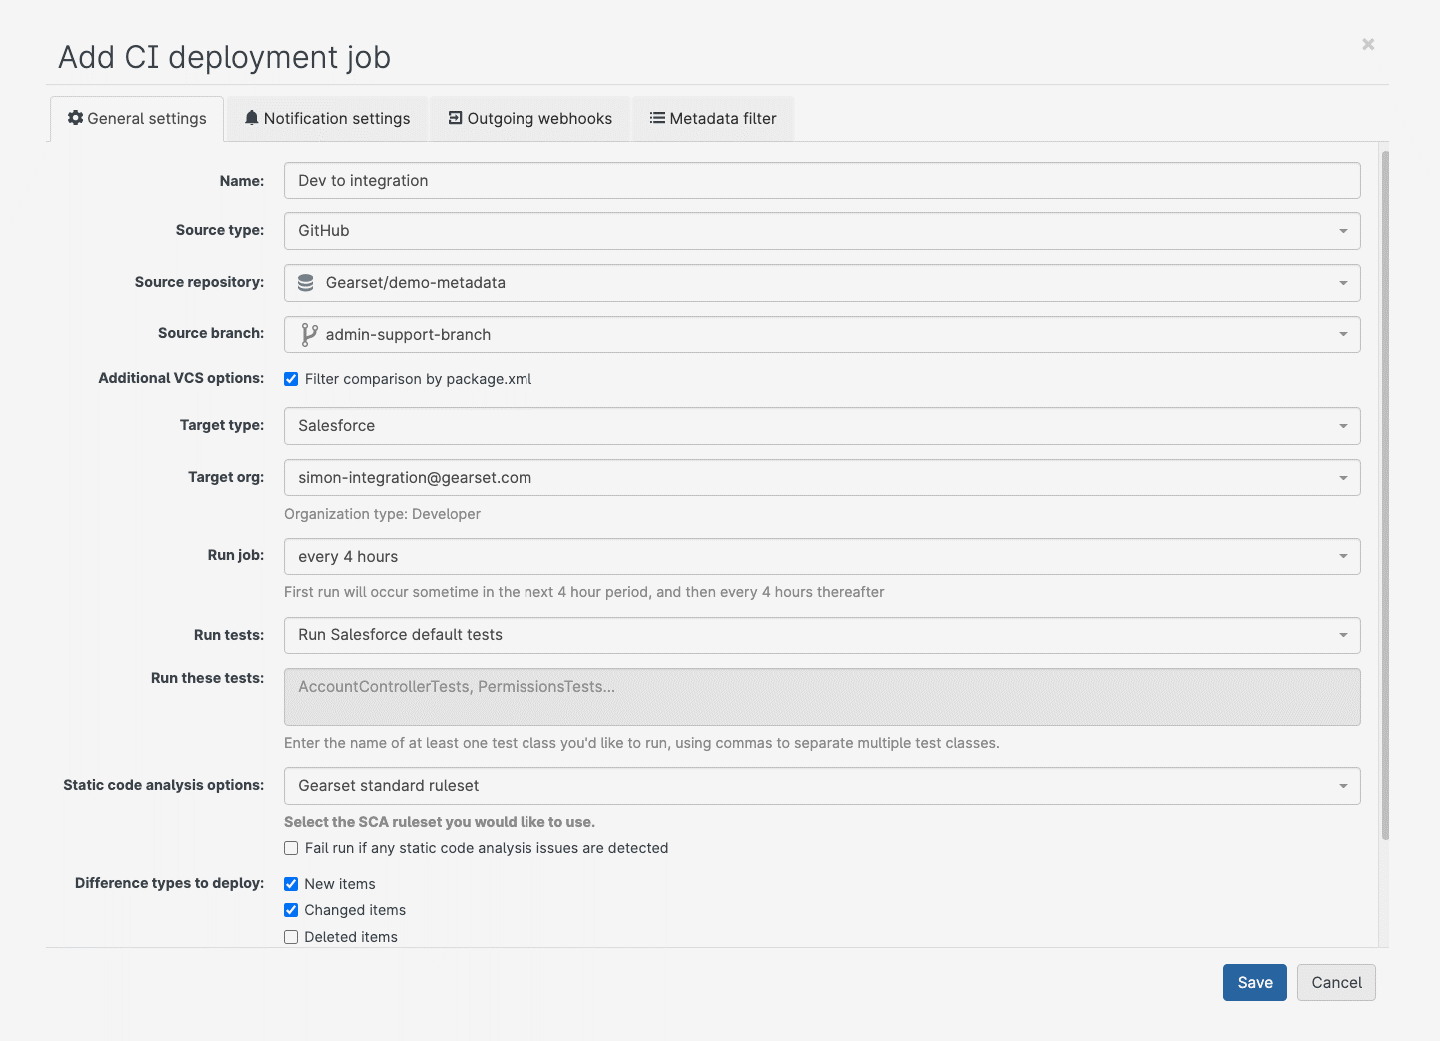Click the 'First run will occur' hint text
This screenshot has height=1041, width=1440.
(584, 592)
